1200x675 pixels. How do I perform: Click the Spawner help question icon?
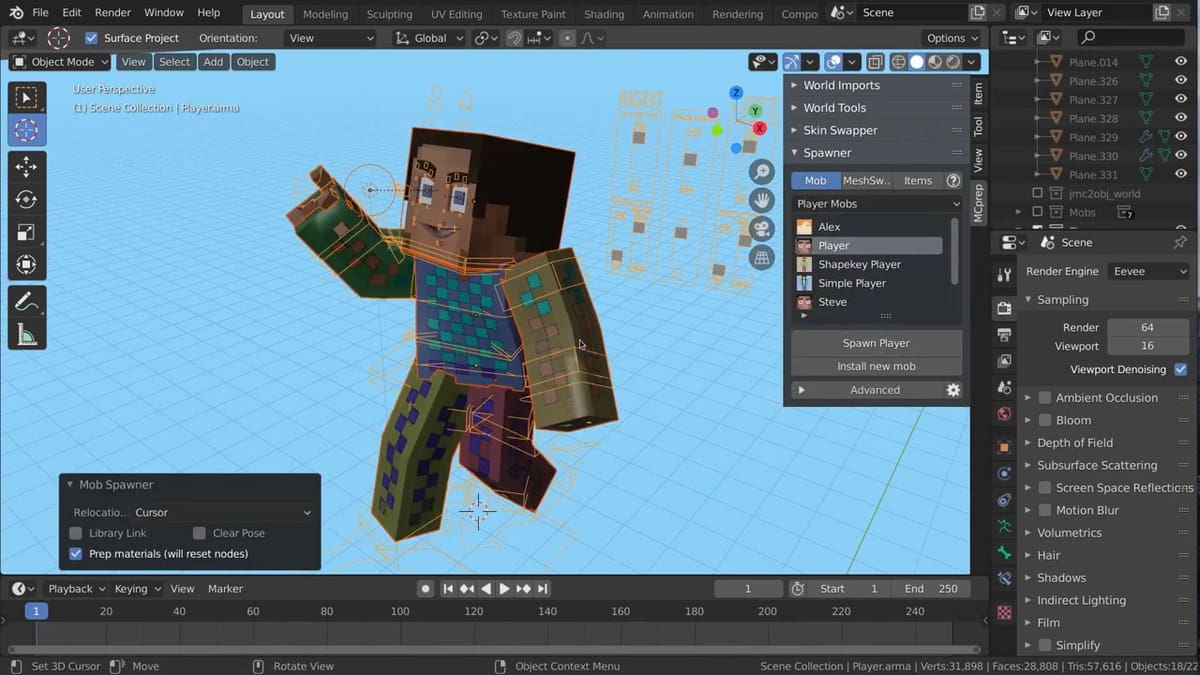(x=953, y=181)
